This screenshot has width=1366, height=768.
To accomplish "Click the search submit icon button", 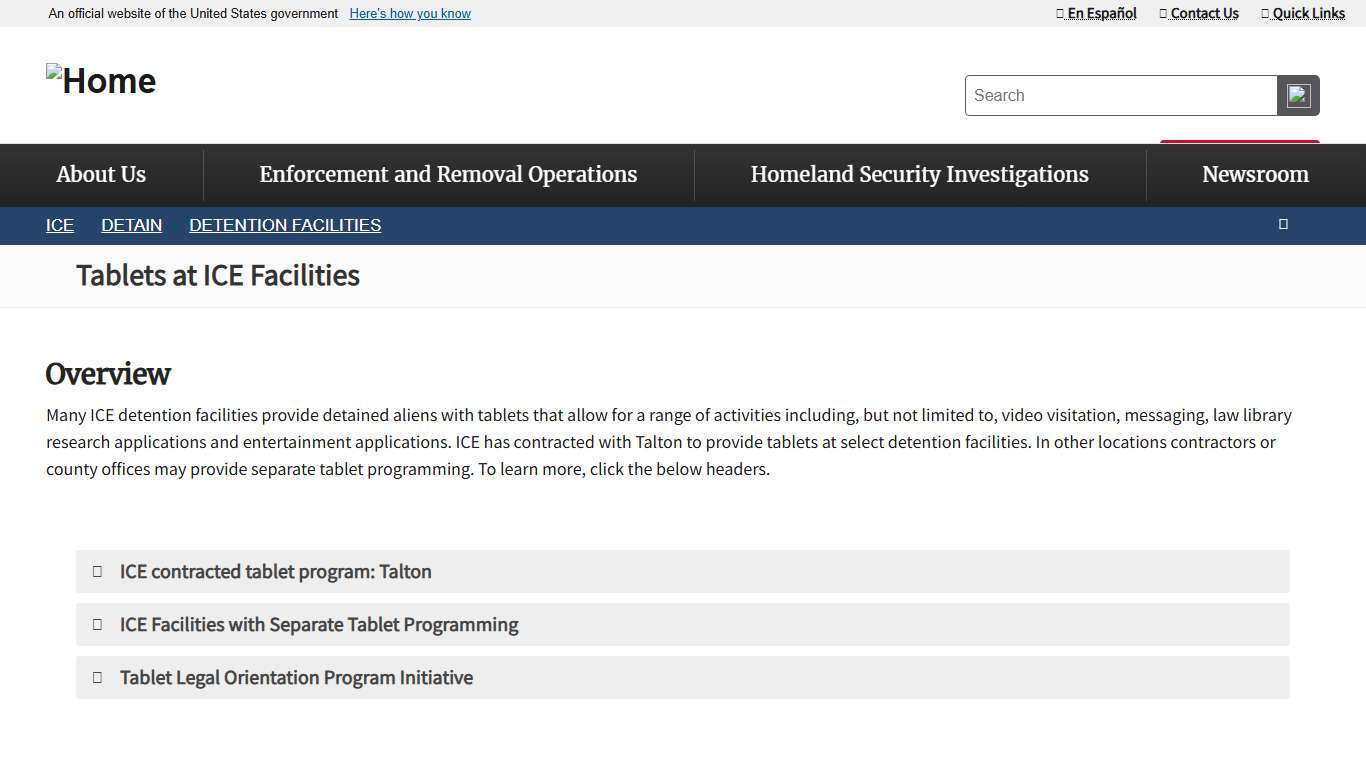I will click(1298, 96).
